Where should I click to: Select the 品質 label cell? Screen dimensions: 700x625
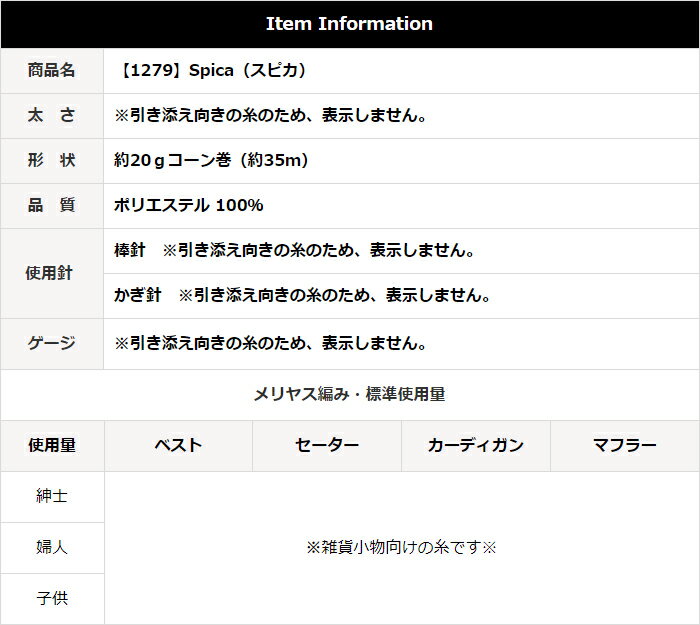[x=52, y=206]
